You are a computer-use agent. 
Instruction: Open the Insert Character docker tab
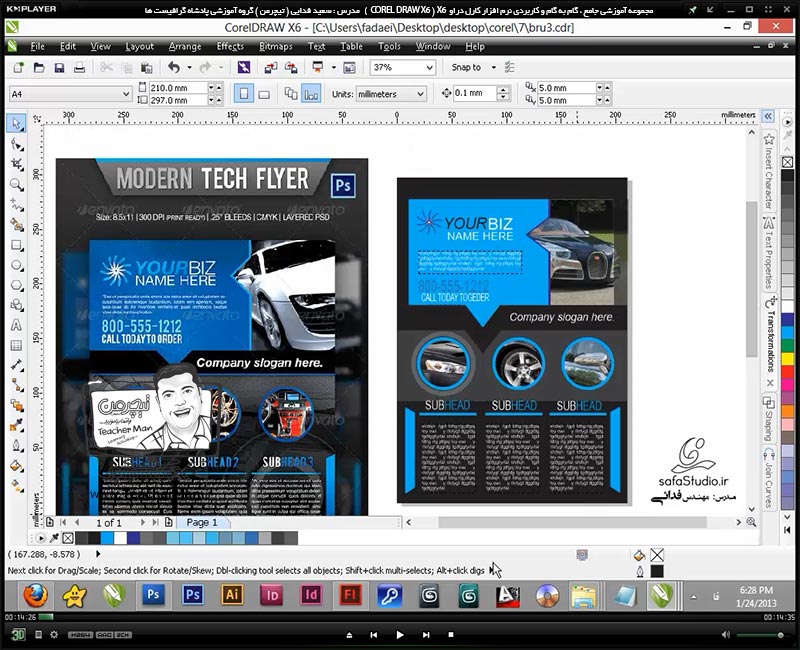(768, 171)
